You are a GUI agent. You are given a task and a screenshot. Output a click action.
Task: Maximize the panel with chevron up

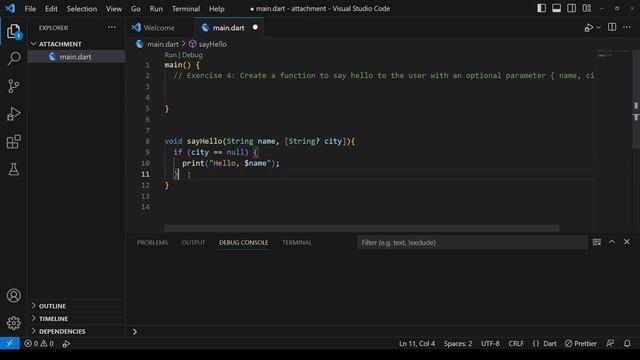pyautogui.click(x=612, y=242)
